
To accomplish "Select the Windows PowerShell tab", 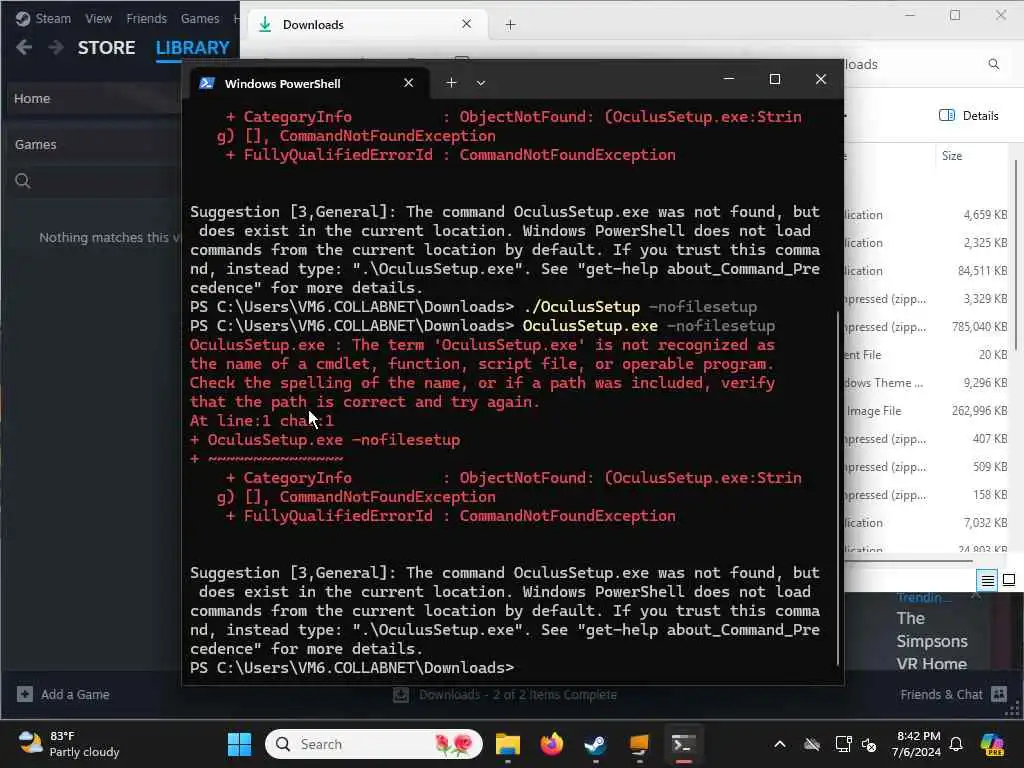I will [309, 84].
